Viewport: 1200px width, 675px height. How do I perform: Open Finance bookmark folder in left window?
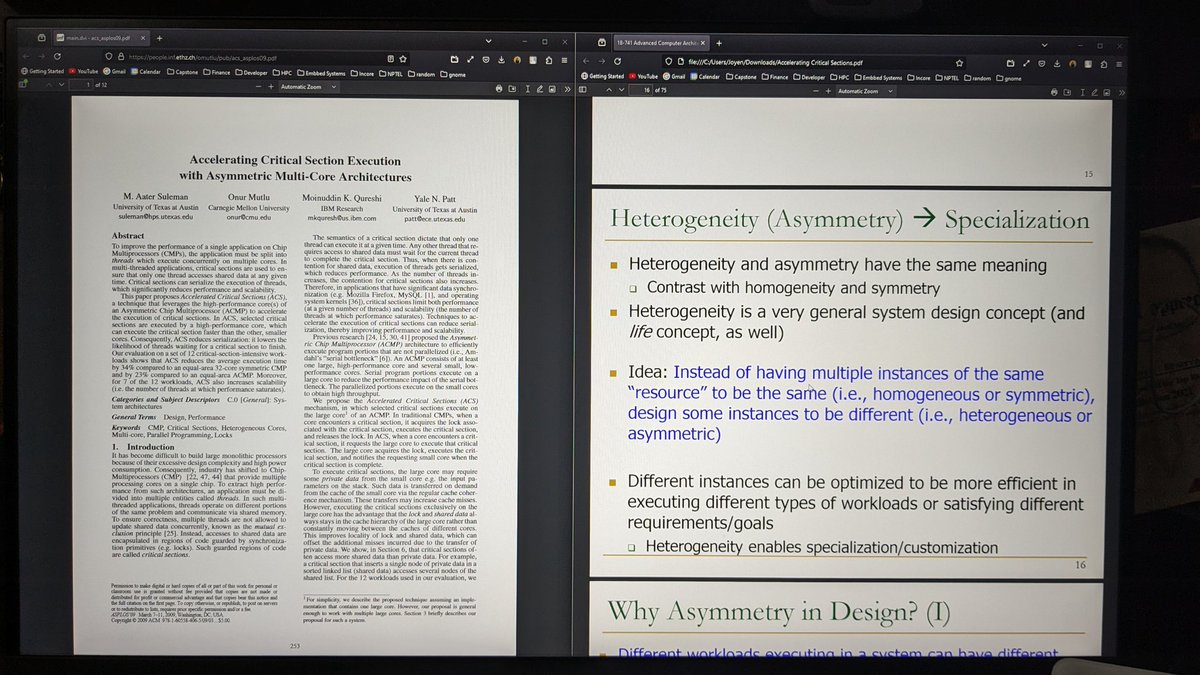(217, 72)
